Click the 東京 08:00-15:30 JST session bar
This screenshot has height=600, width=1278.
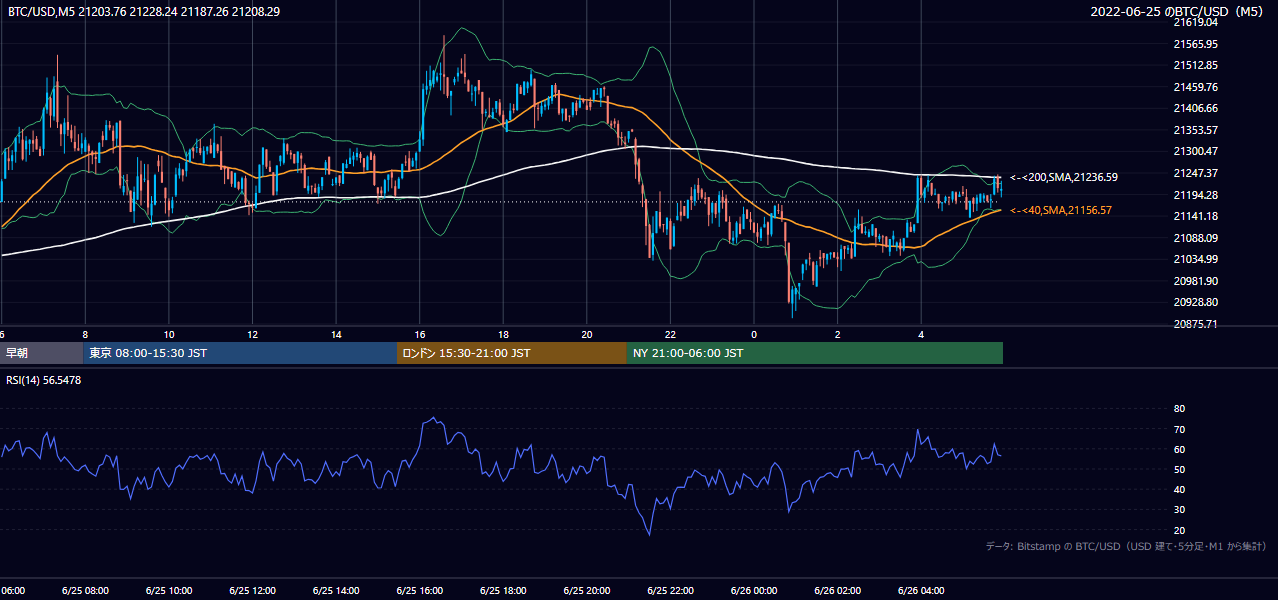coord(240,353)
